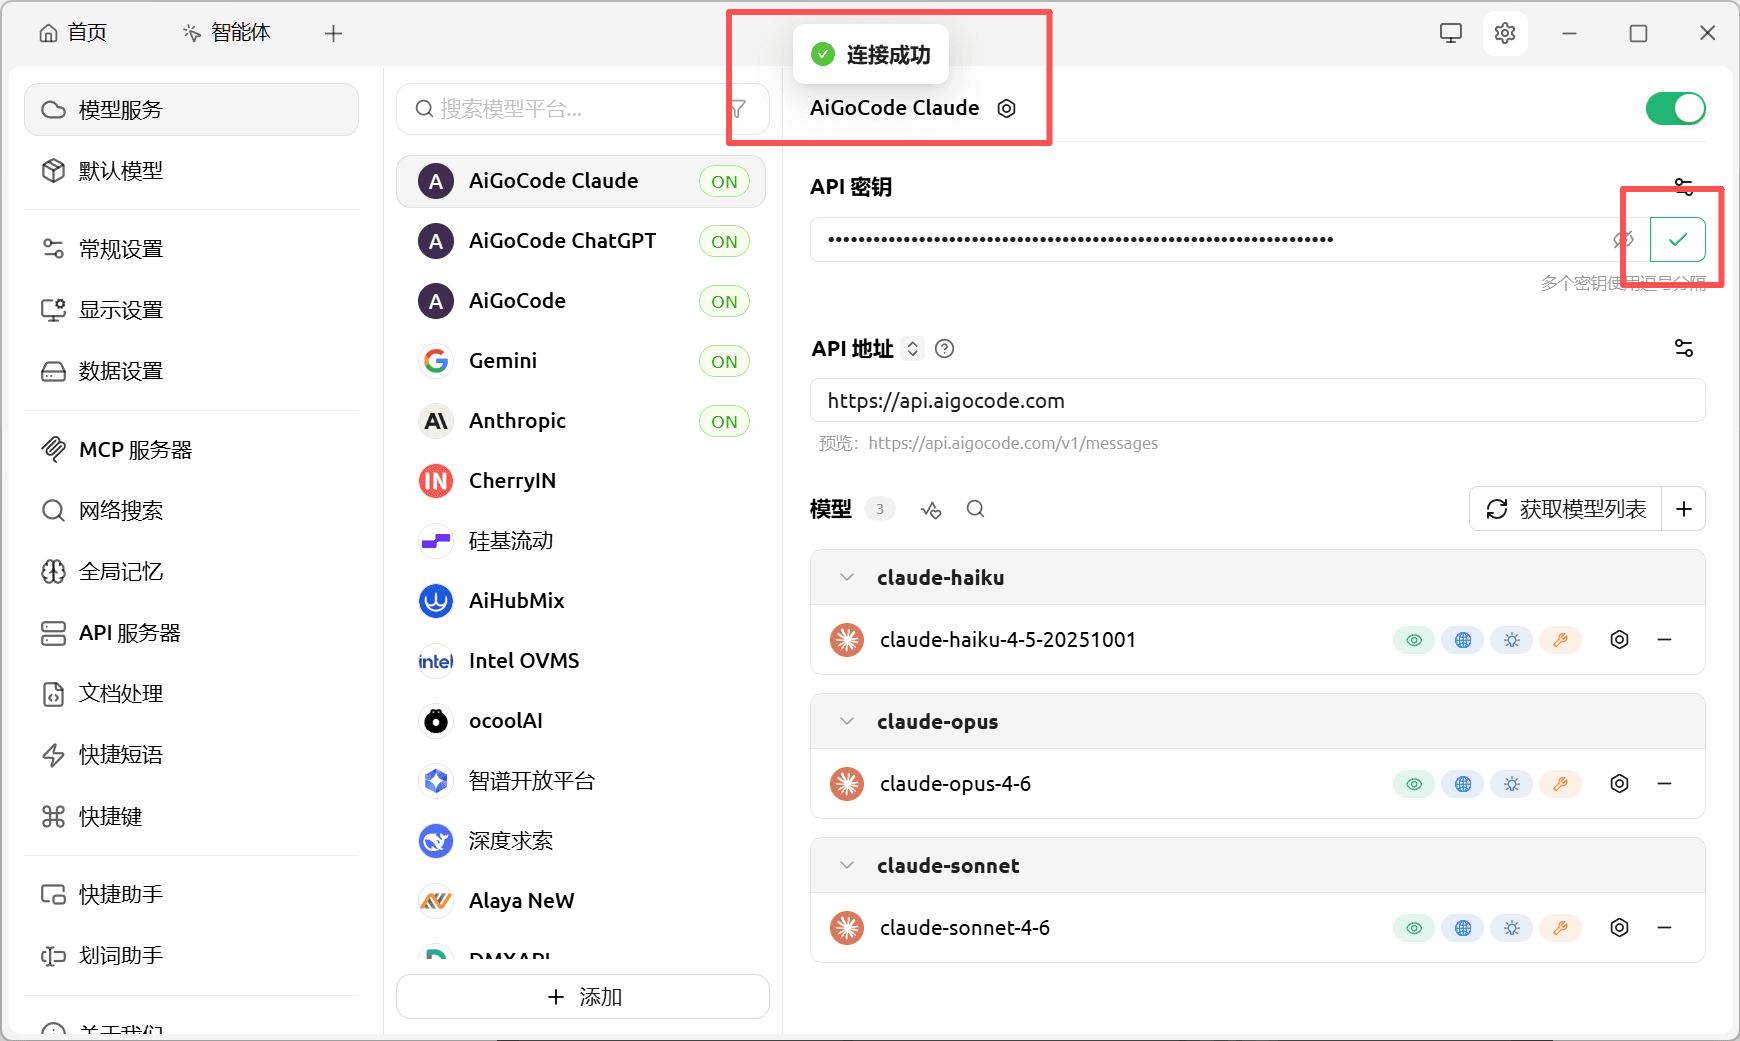Viewport: 1740px width, 1041px height.
Task: Click search icon beside 模型 heading
Action: pos(976,509)
